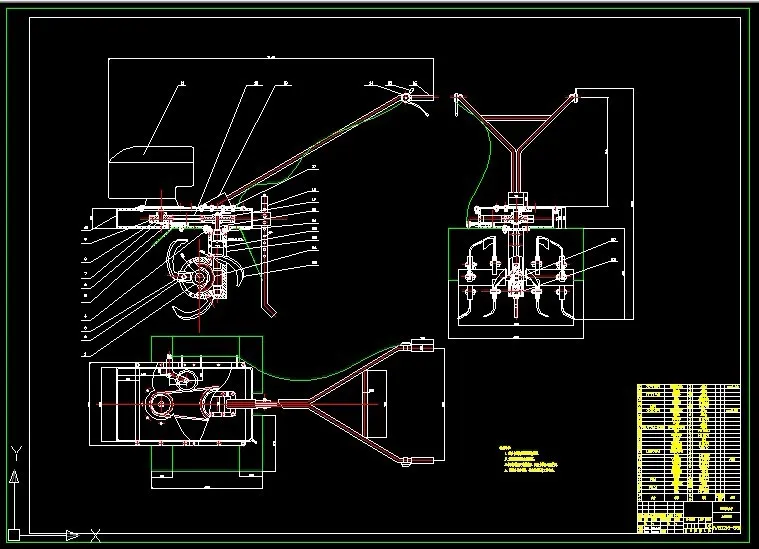Click the UCS origin square marker

pyautogui.click(x=14, y=535)
